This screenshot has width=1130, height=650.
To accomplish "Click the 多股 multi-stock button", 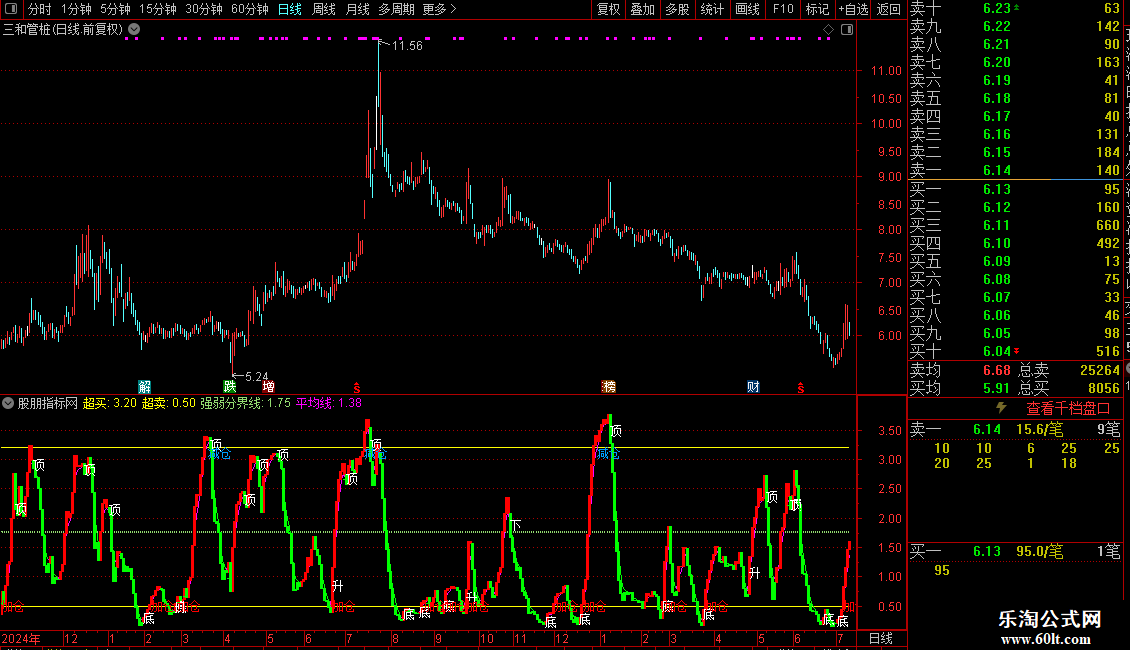I will (677, 9).
